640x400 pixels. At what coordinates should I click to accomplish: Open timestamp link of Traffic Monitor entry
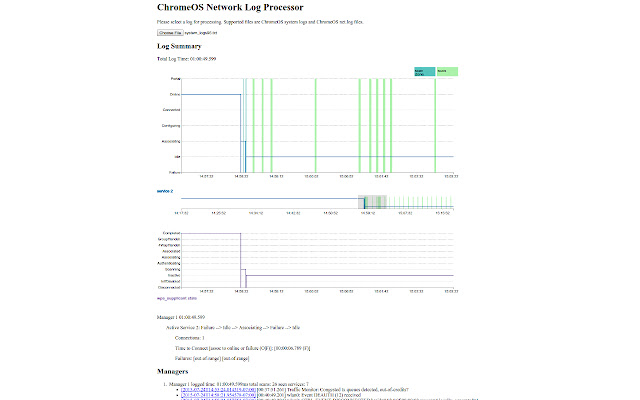(218, 390)
